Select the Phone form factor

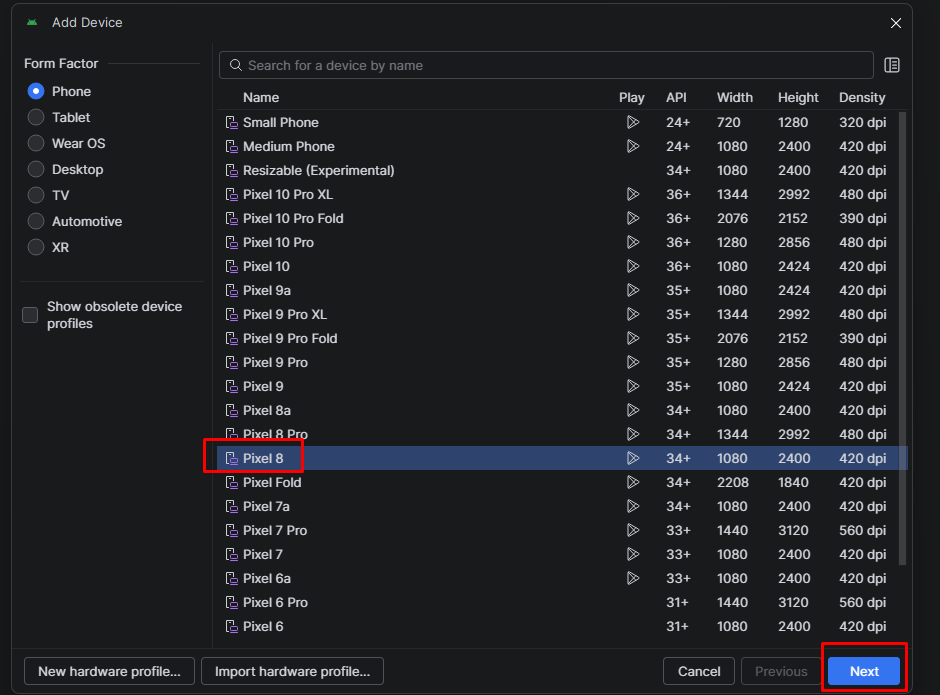(x=36, y=91)
